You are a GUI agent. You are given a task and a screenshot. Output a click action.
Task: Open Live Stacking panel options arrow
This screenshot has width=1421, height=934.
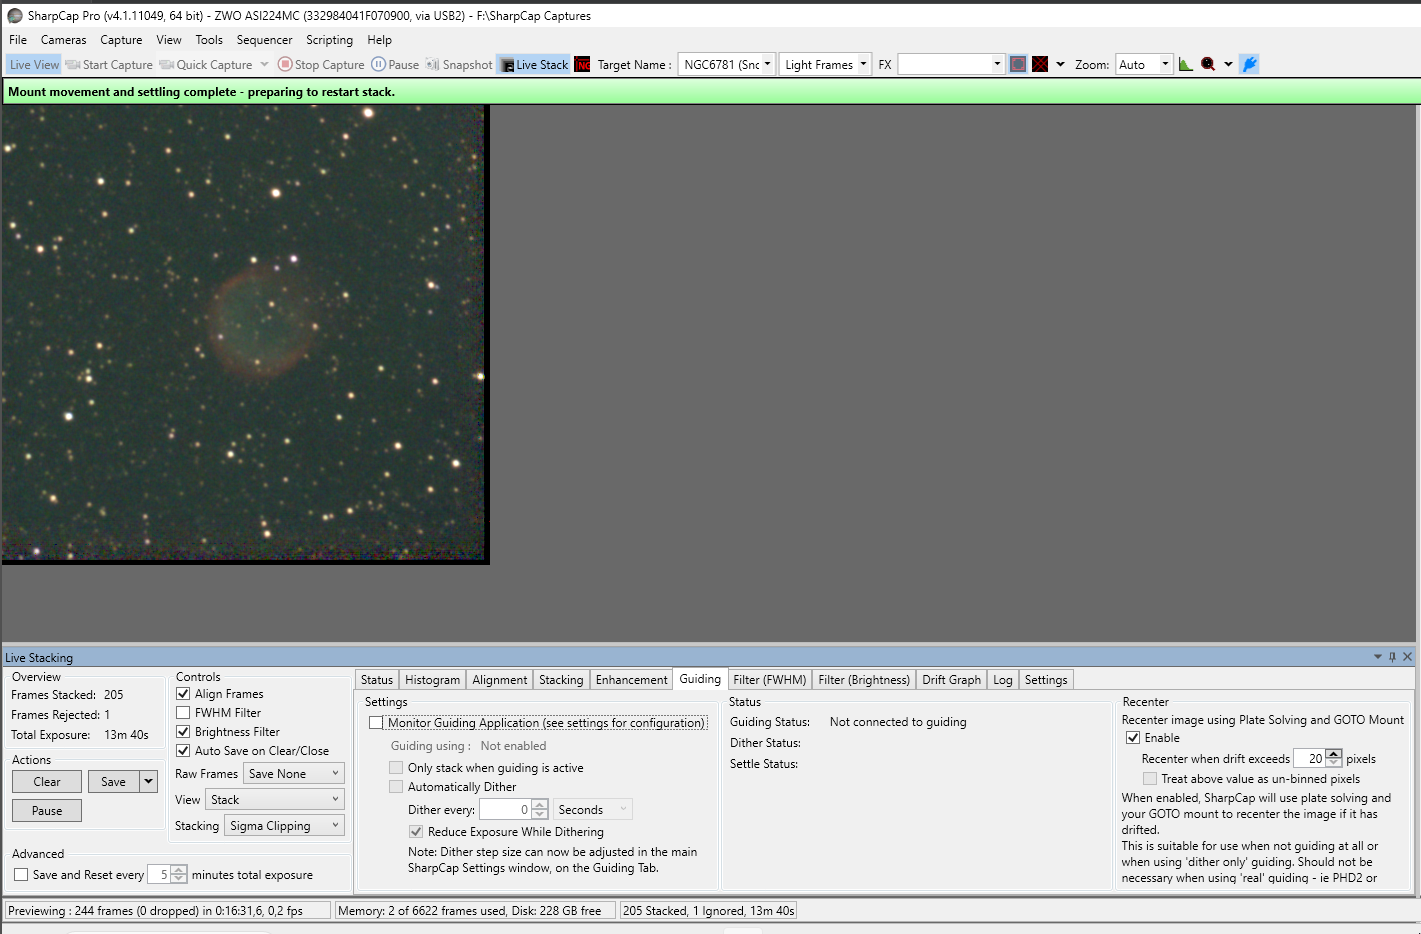(1378, 657)
